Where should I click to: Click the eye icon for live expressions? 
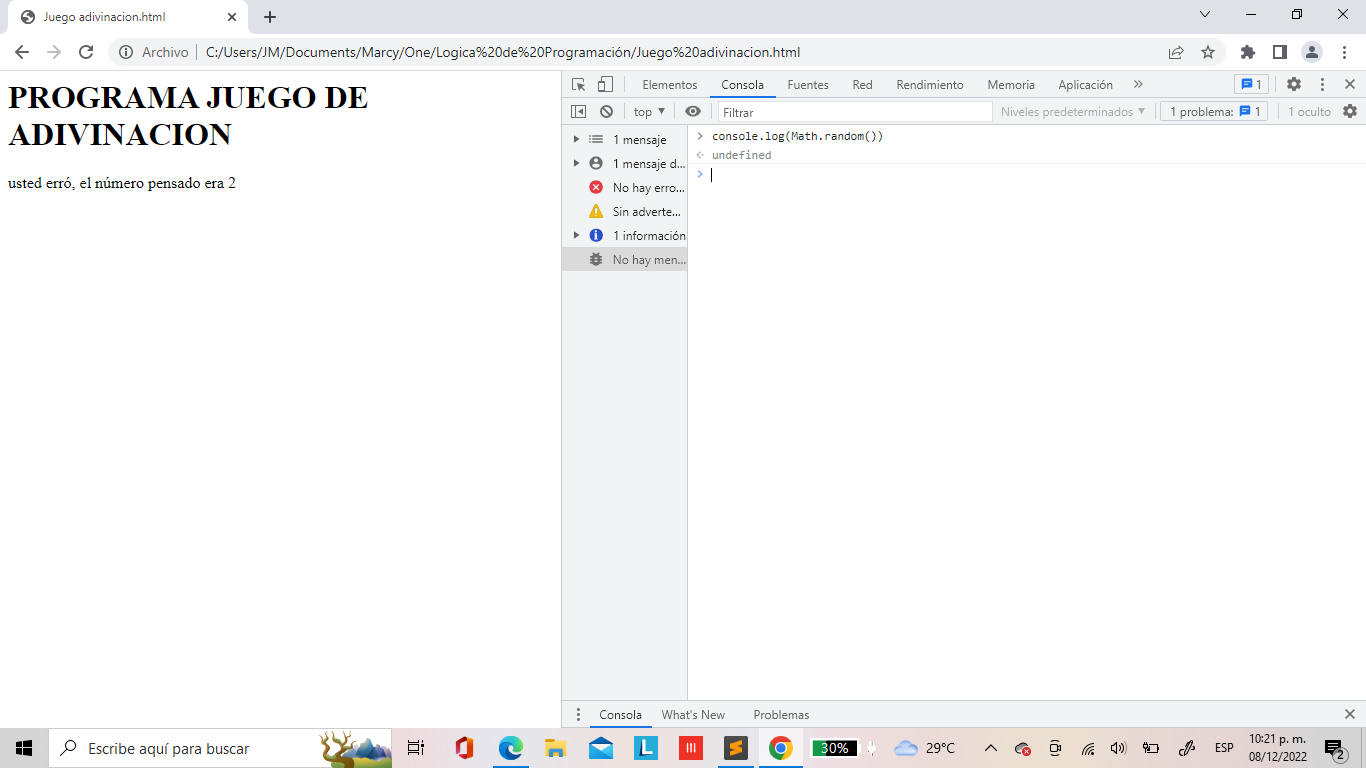click(x=692, y=112)
